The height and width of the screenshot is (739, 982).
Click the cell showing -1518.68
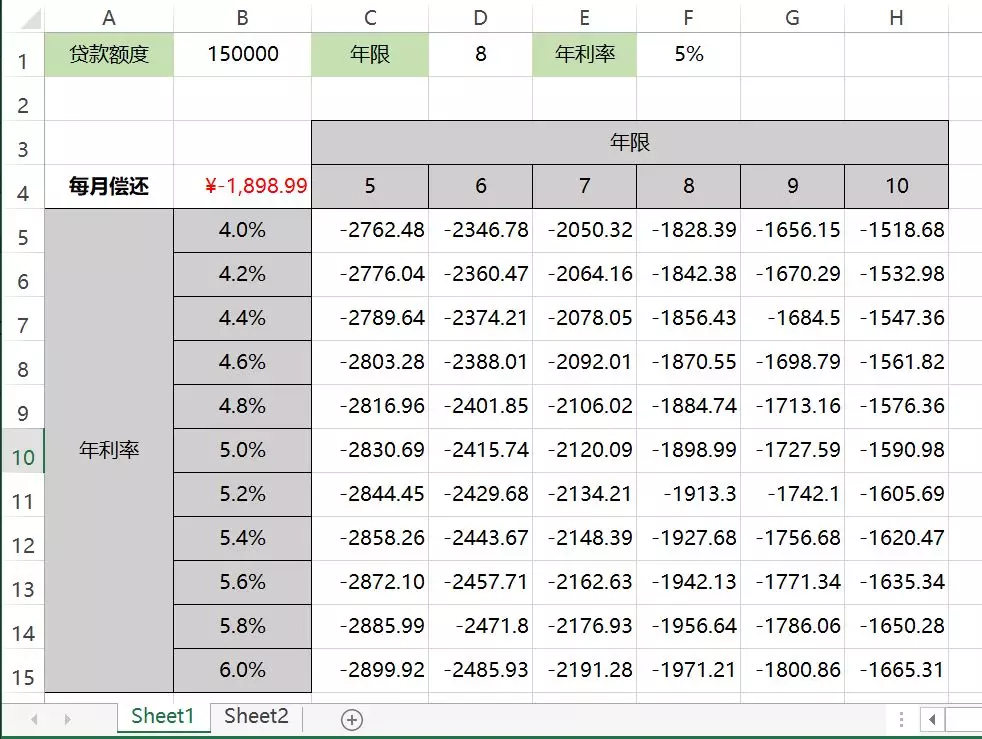click(x=896, y=230)
